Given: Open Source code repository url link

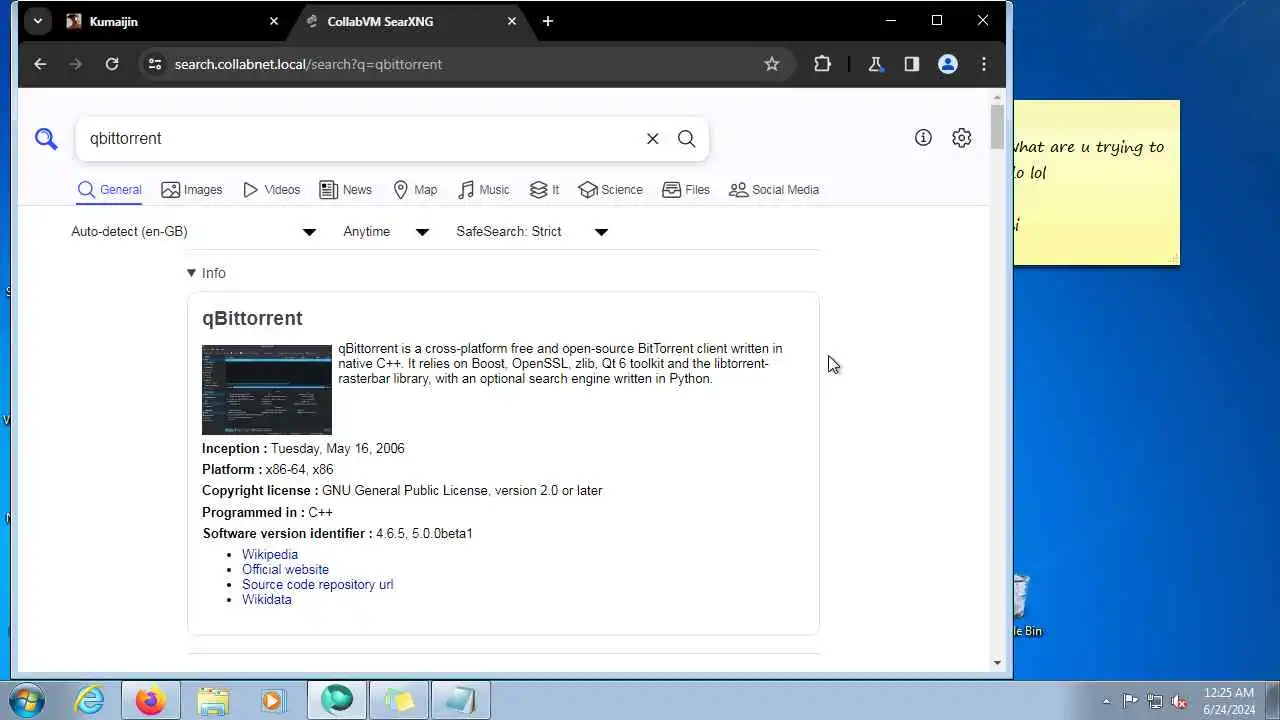Looking at the screenshot, I should pos(317,584).
